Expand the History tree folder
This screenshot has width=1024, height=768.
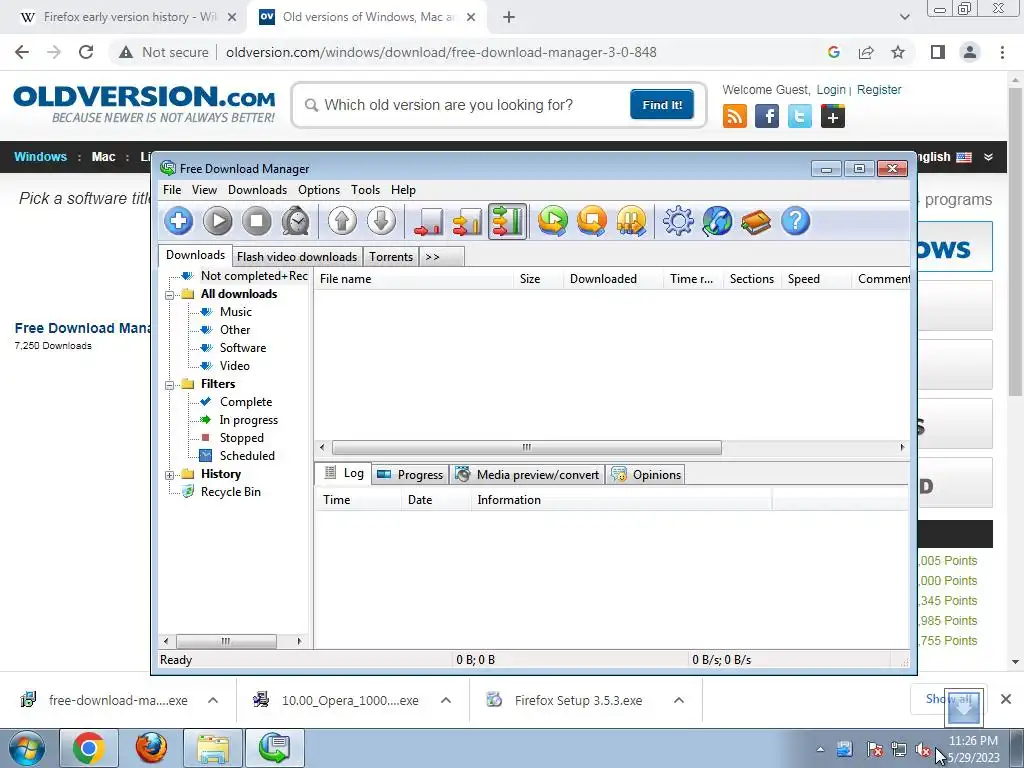pyautogui.click(x=170, y=475)
